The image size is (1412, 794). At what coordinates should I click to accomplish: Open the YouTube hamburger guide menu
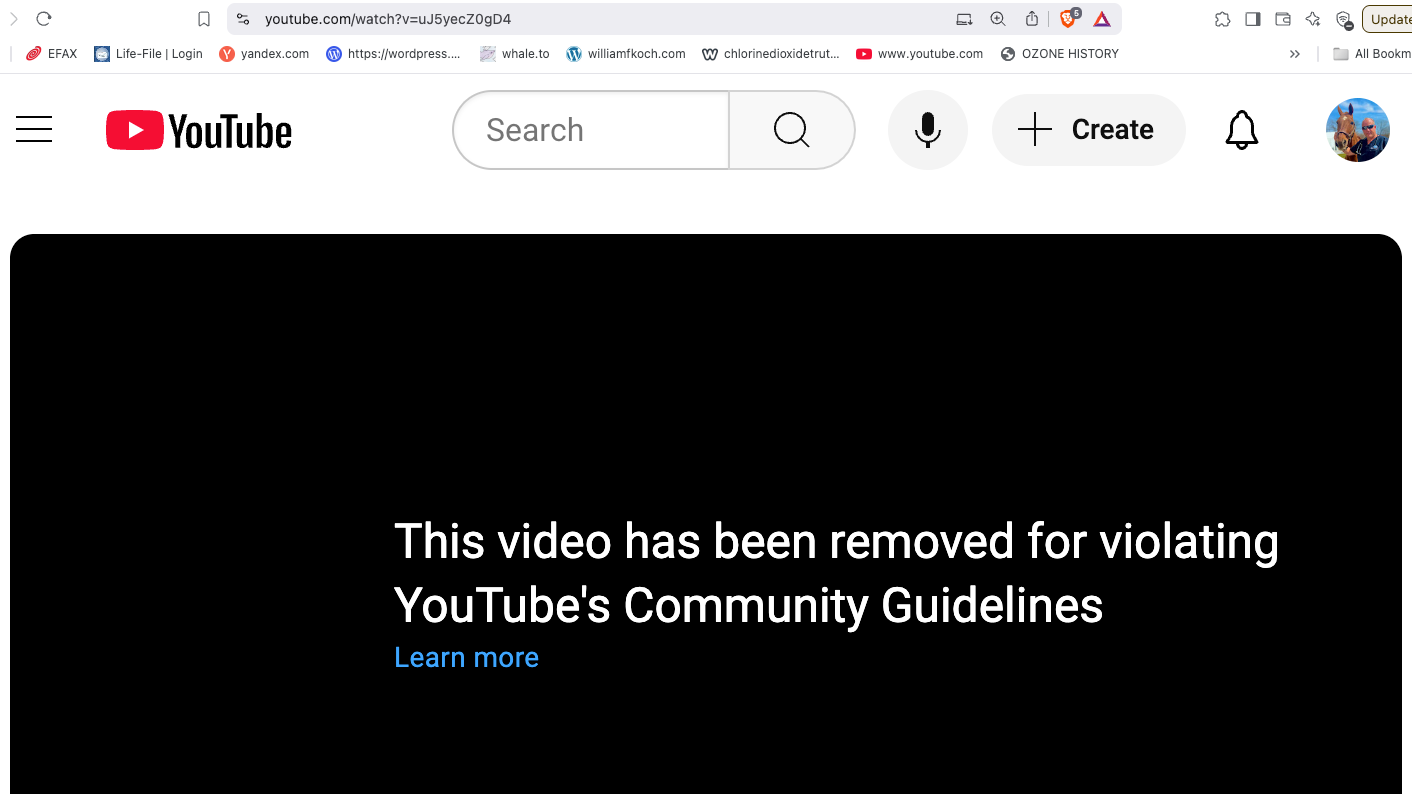pos(34,129)
